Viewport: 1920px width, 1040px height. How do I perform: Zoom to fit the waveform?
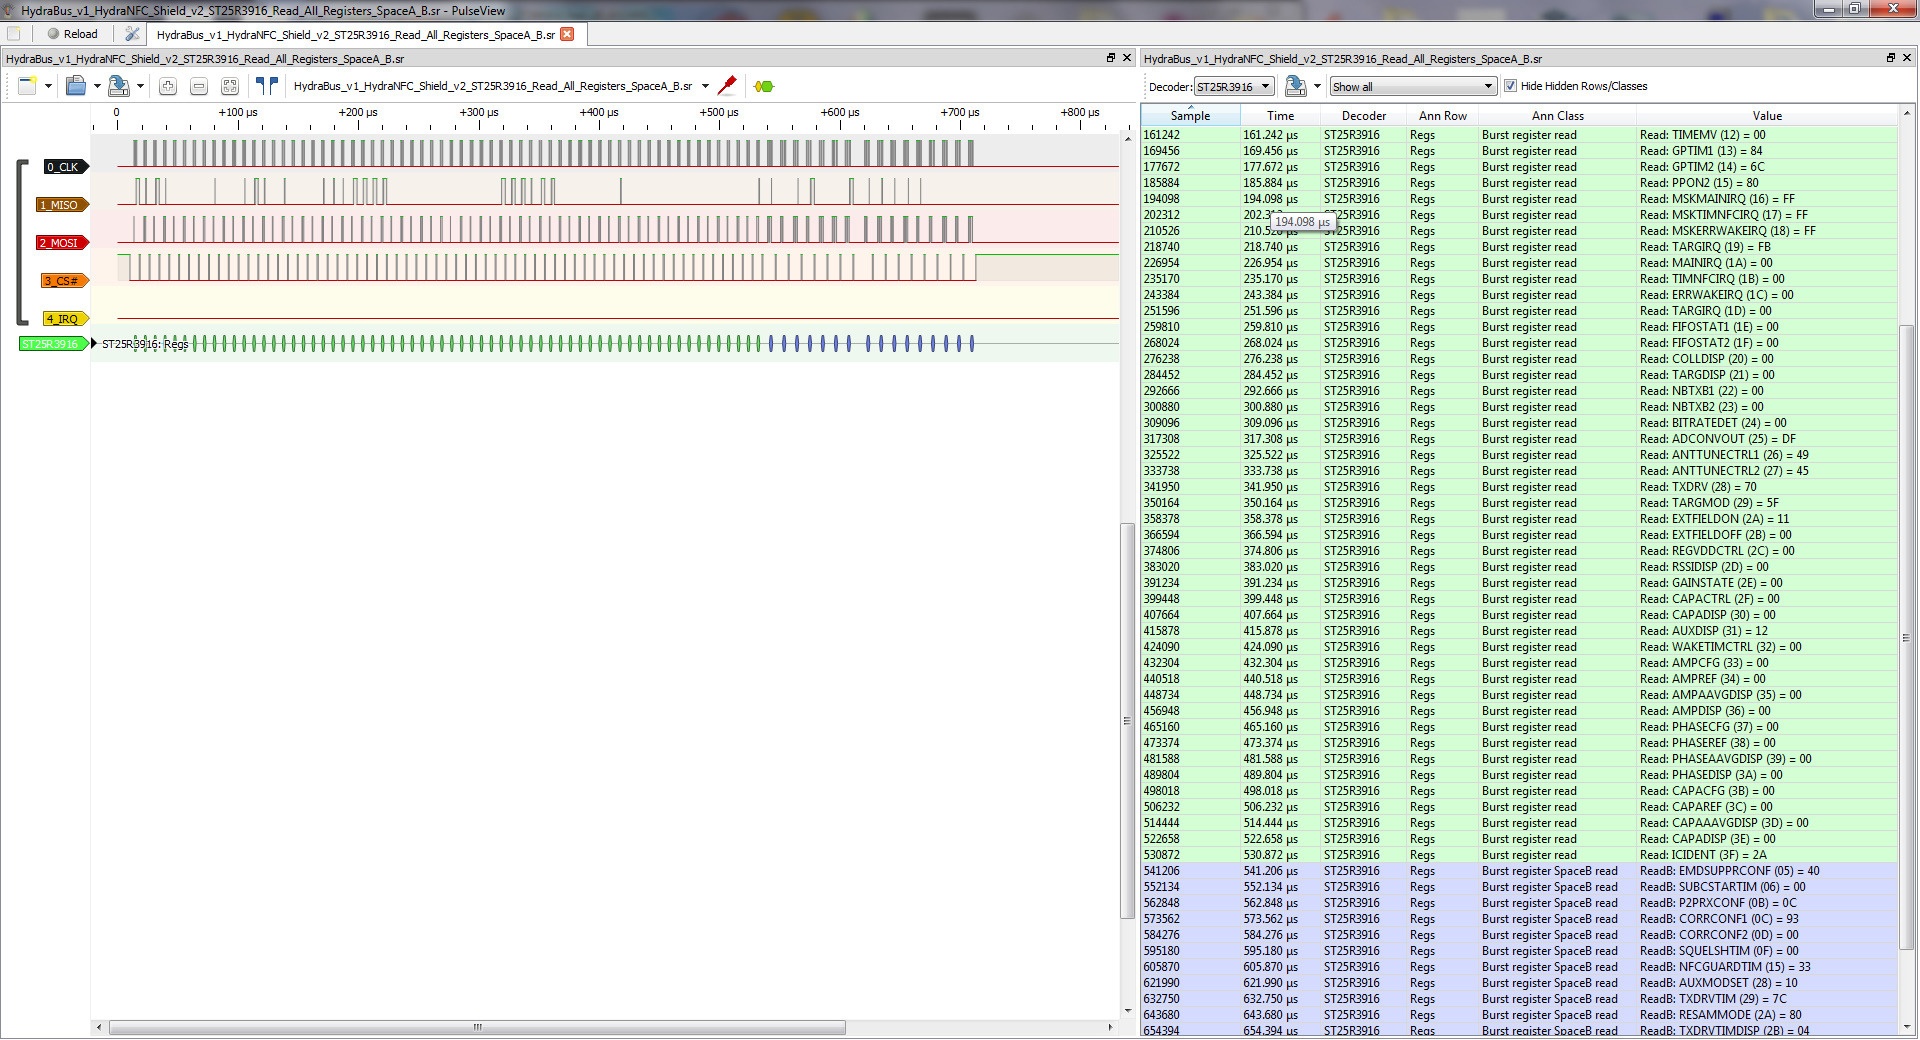[230, 86]
